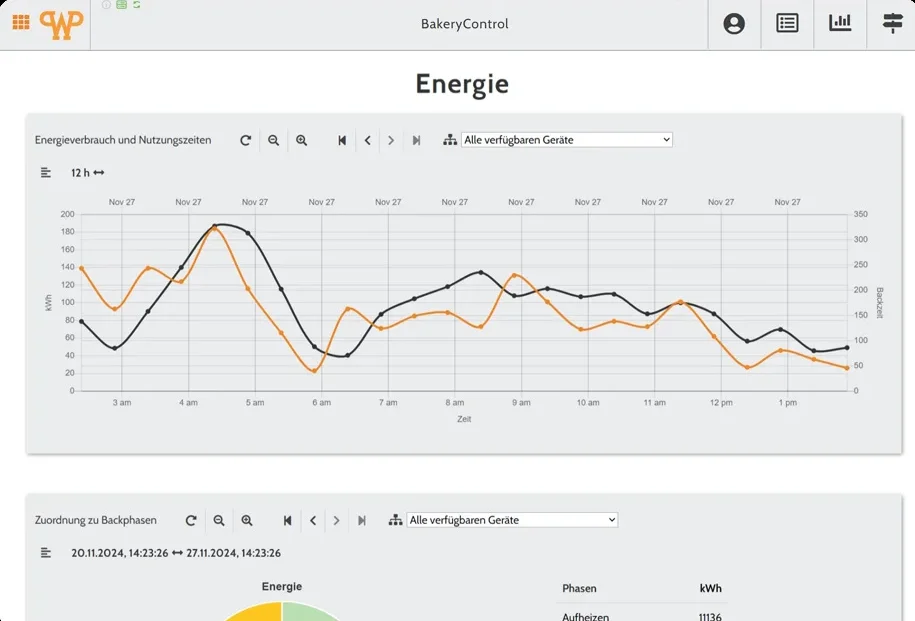Open the orange apps grid menu
915x621 pixels.
click(21, 23)
